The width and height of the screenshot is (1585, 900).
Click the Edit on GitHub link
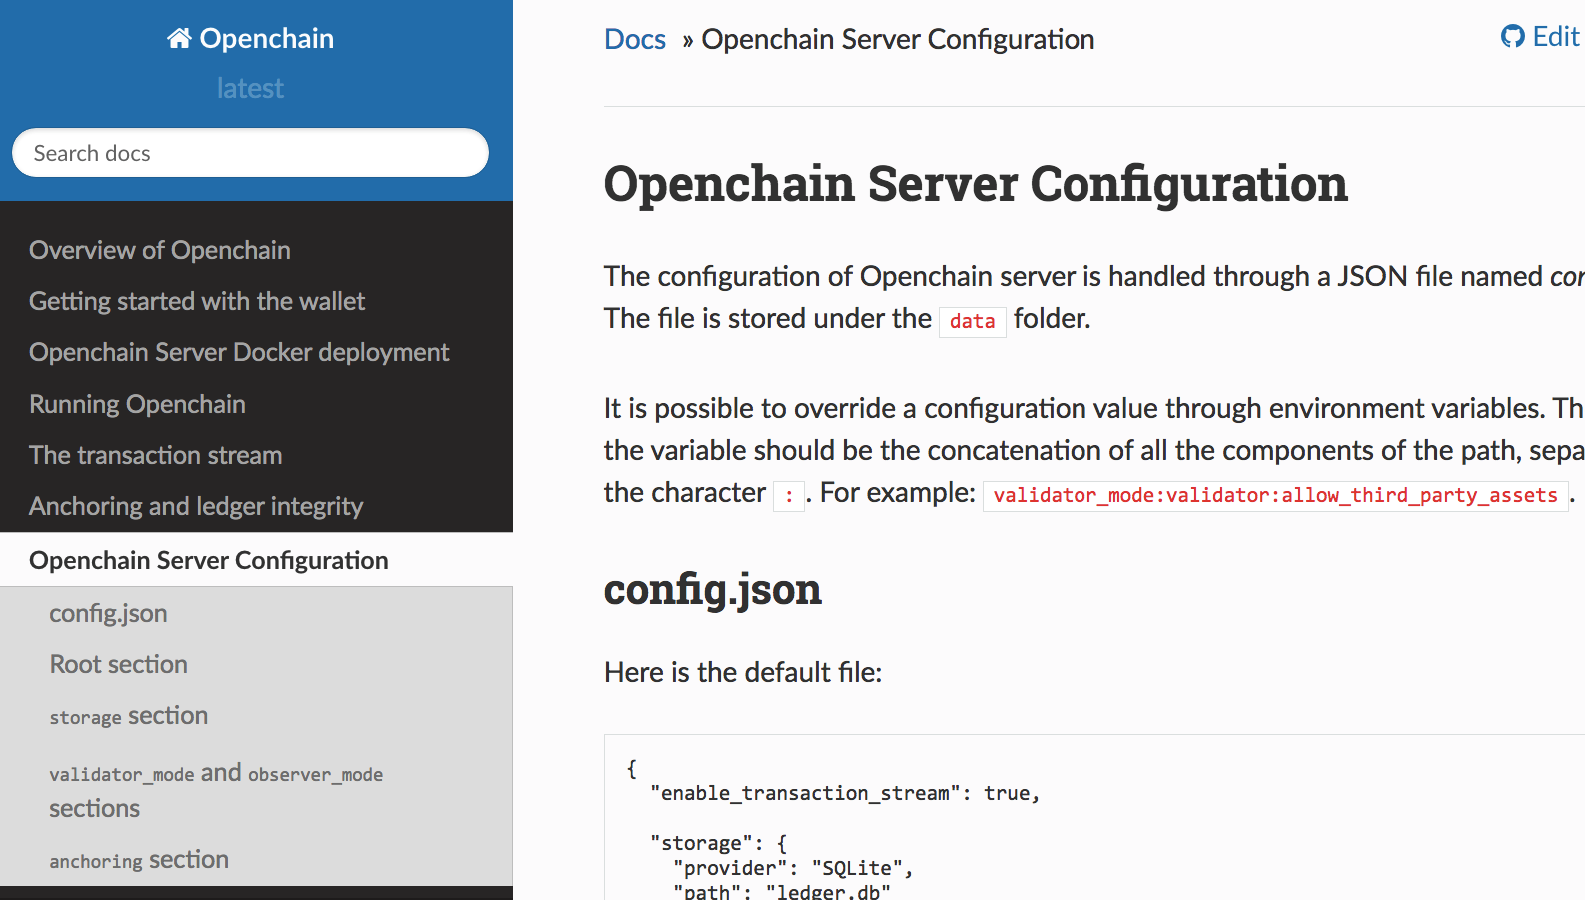(1542, 37)
